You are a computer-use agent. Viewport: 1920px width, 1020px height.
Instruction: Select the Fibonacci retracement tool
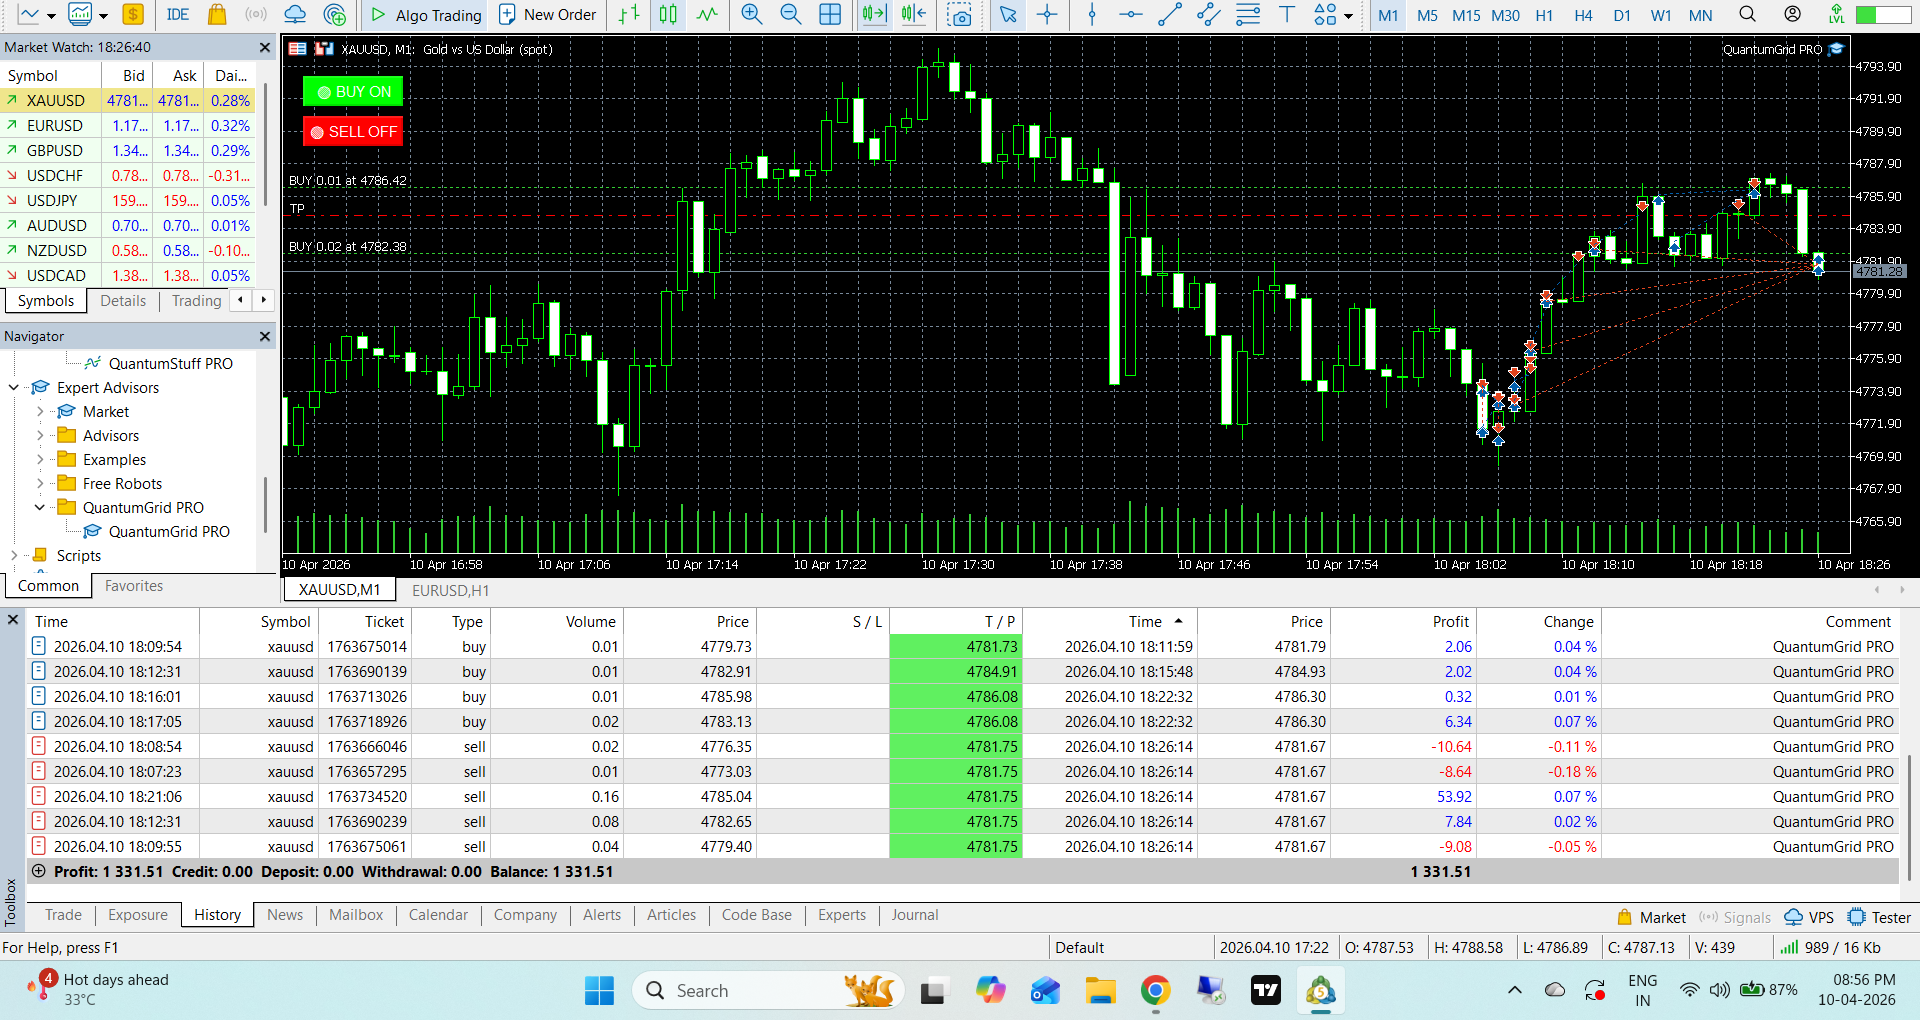point(1248,14)
